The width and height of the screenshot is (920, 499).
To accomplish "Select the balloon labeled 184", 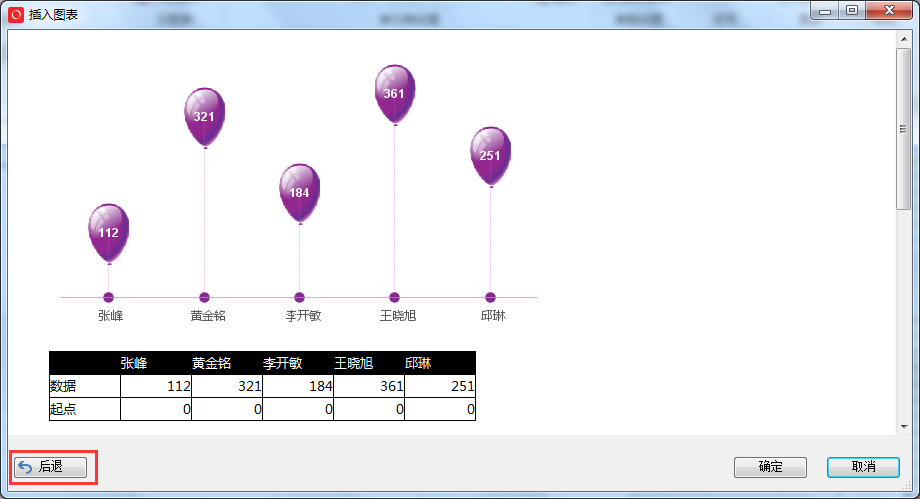I will click(299, 193).
